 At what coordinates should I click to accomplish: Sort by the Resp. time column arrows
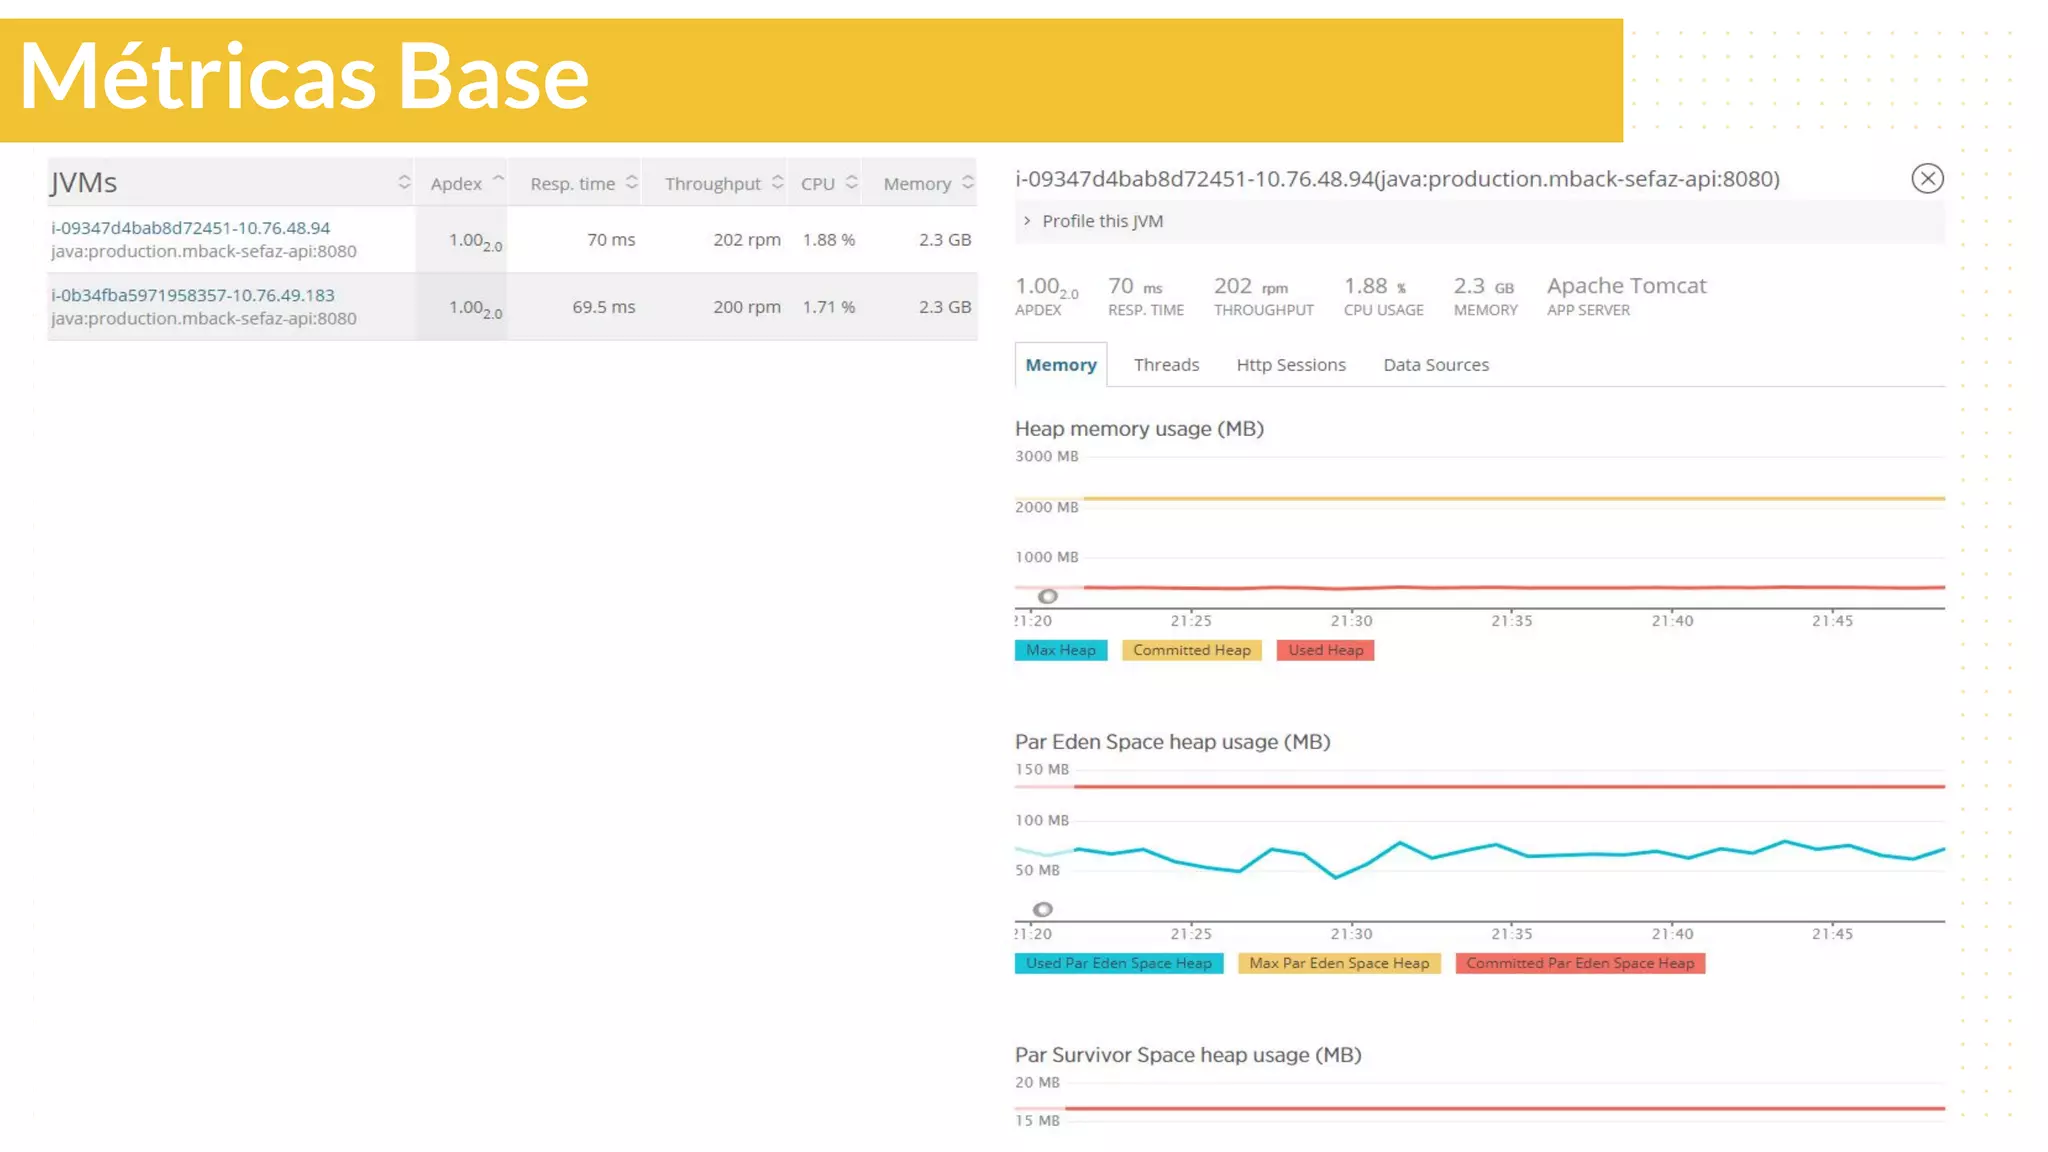pyautogui.click(x=632, y=182)
